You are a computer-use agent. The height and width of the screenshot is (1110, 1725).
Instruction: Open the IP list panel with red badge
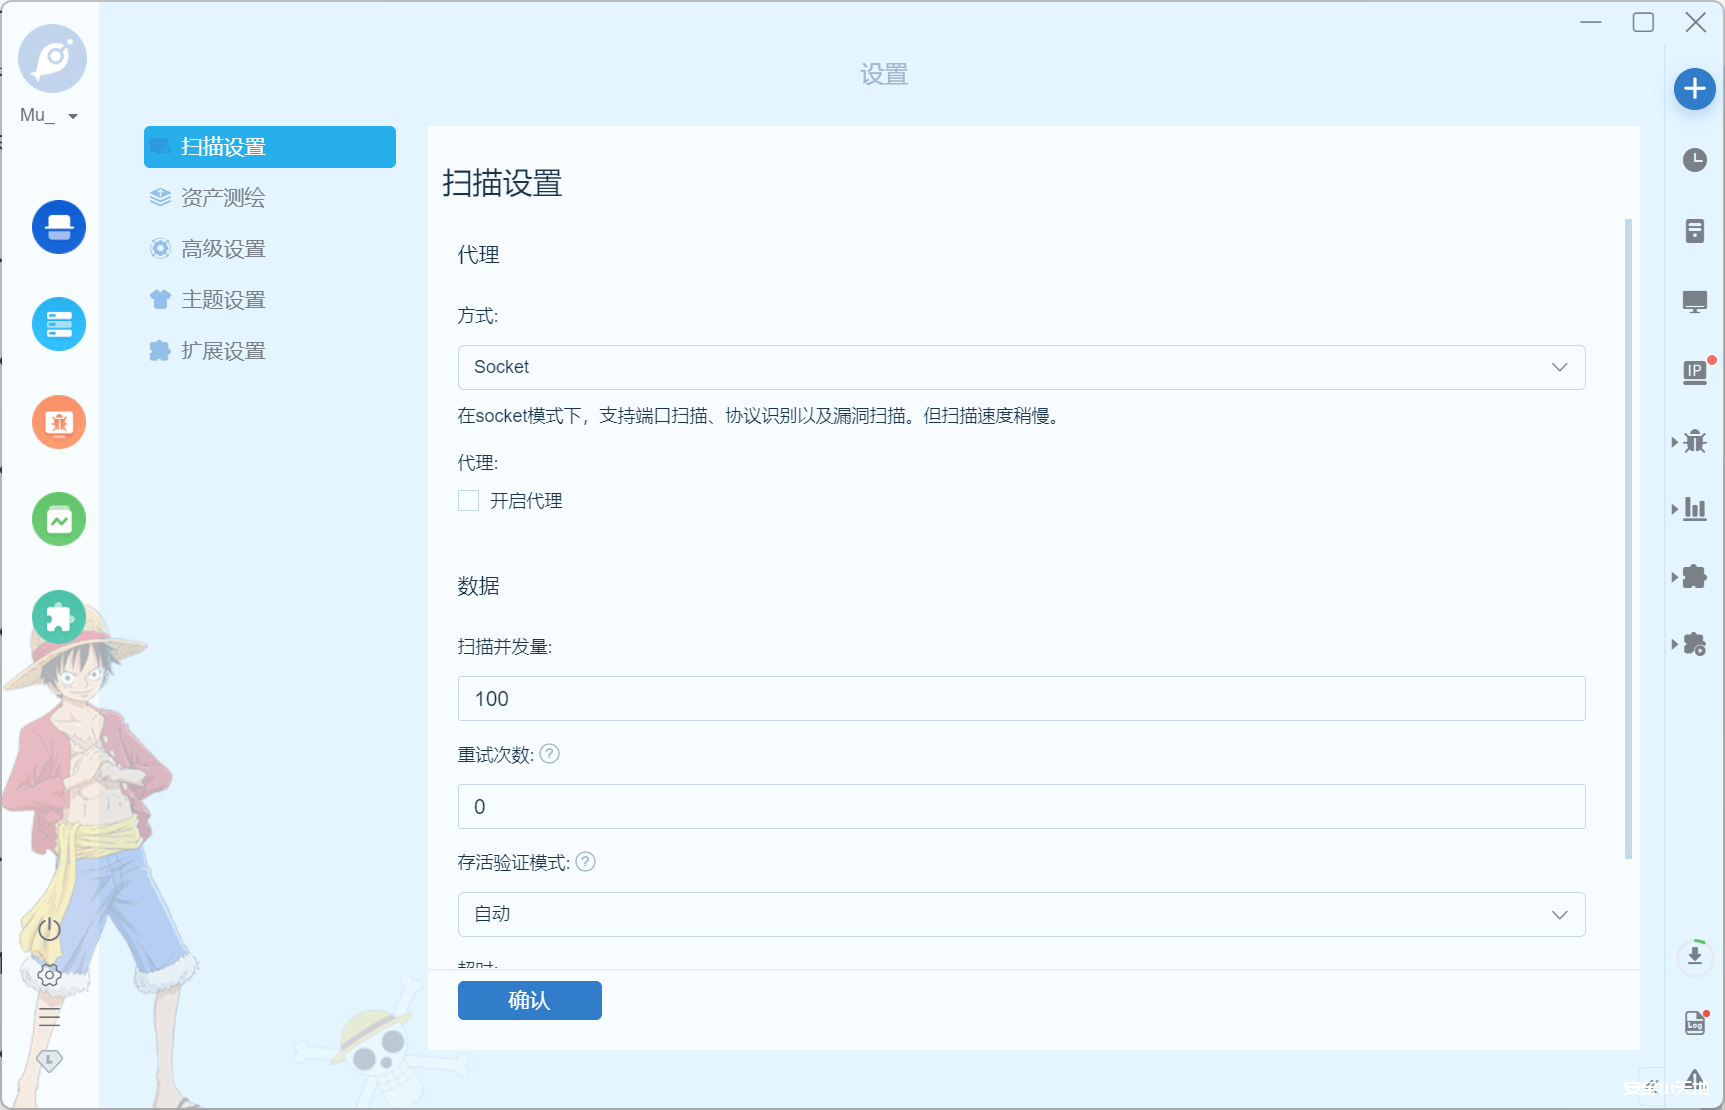click(x=1694, y=371)
